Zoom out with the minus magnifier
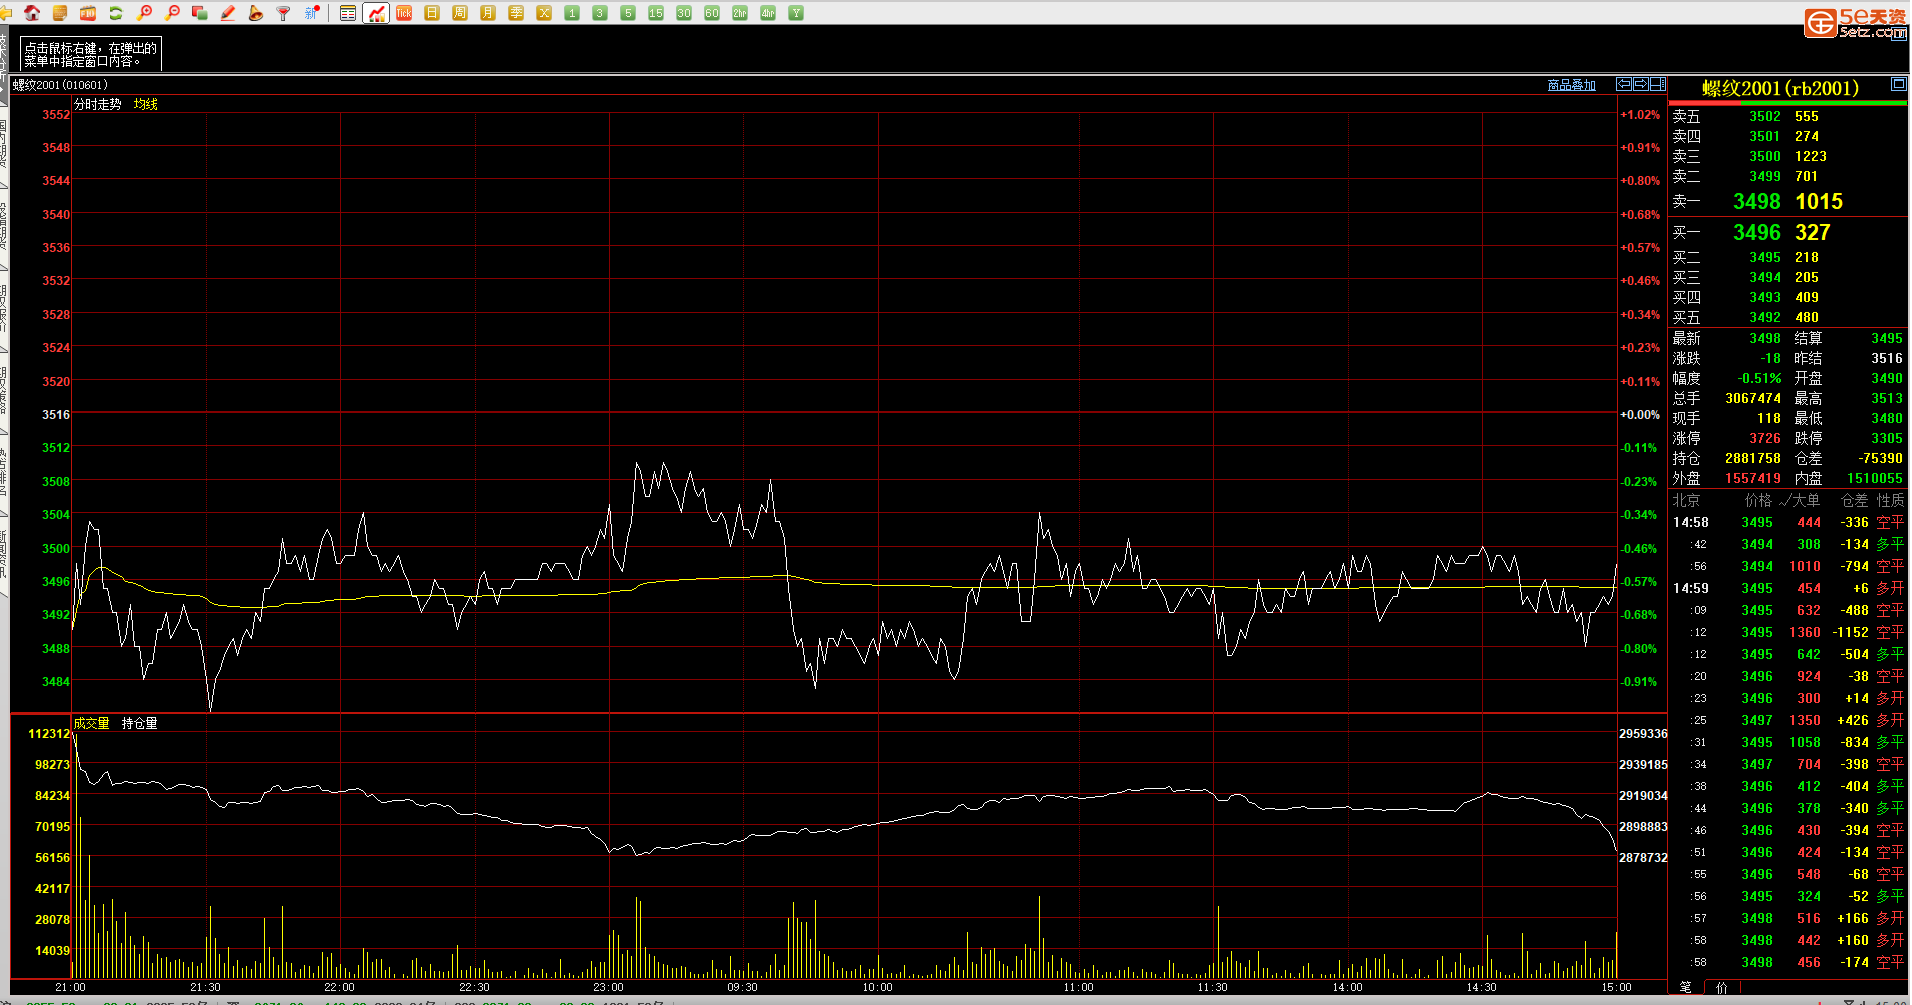The width and height of the screenshot is (1912, 1005). [172, 13]
